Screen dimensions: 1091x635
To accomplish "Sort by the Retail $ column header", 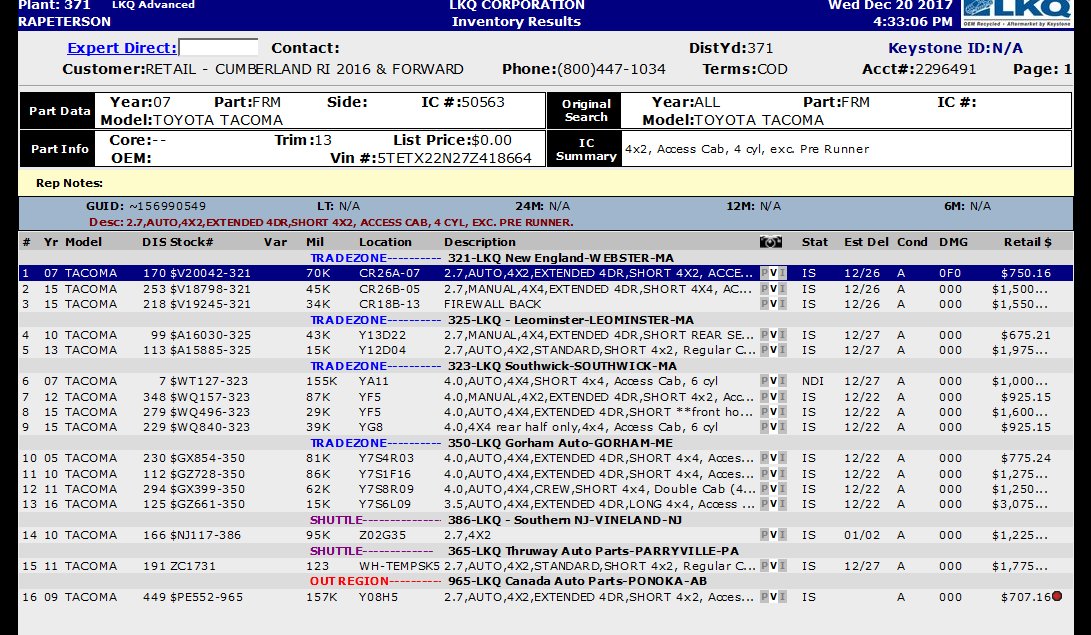I will (x=1028, y=242).
